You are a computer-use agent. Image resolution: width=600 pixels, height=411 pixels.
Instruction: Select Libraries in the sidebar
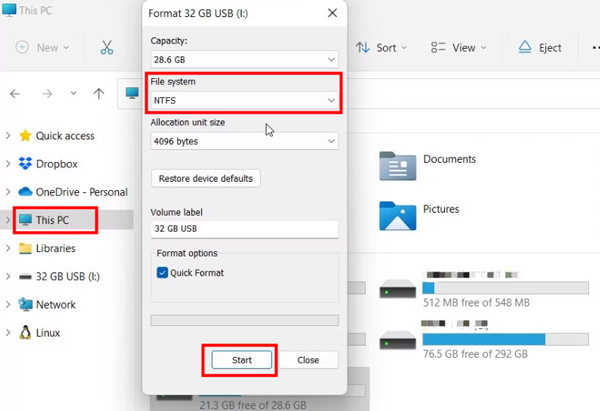55,248
